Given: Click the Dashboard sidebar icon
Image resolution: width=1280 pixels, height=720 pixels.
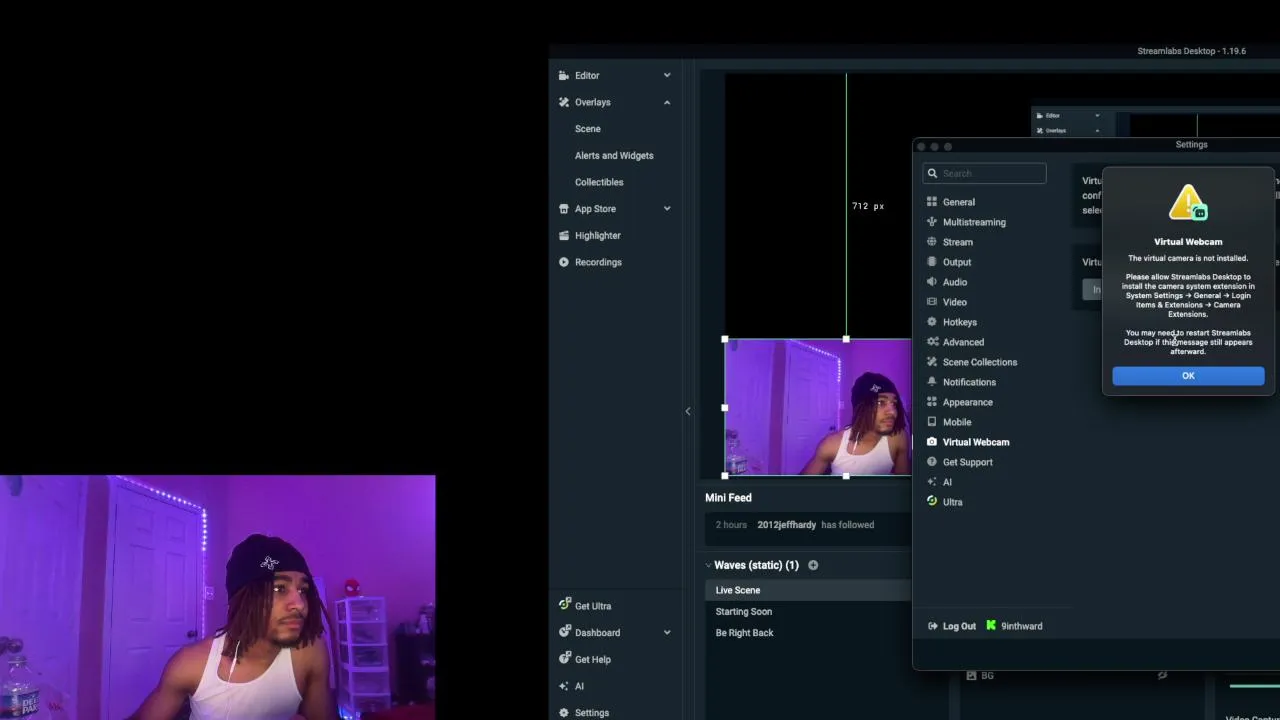Looking at the screenshot, I should click(564, 632).
